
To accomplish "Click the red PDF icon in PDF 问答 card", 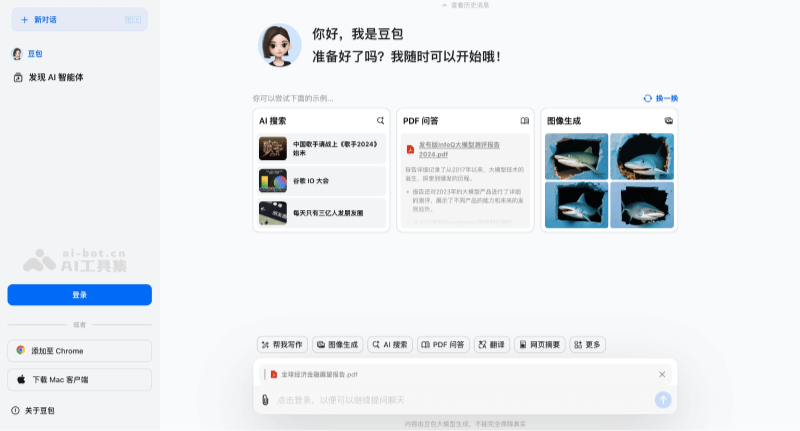I will point(410,149).
